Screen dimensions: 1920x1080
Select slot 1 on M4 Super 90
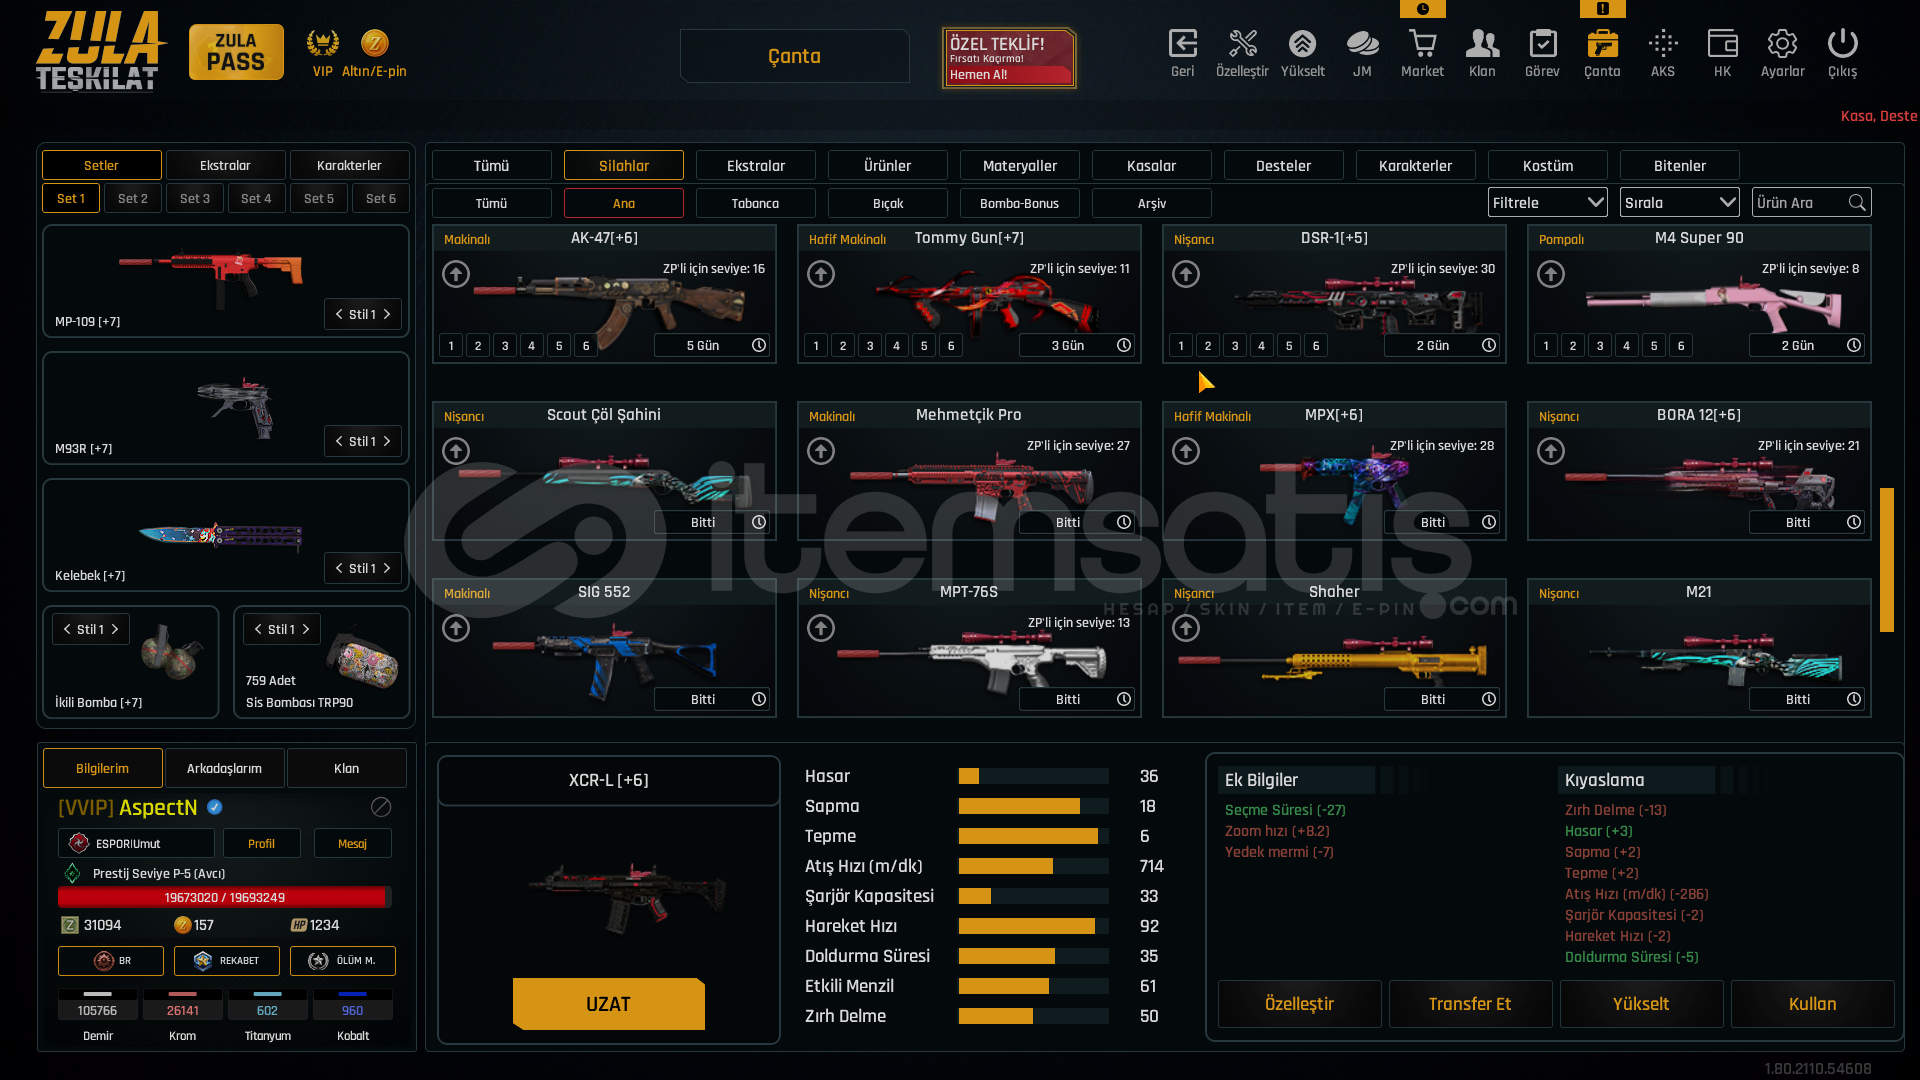(1546, 346)
